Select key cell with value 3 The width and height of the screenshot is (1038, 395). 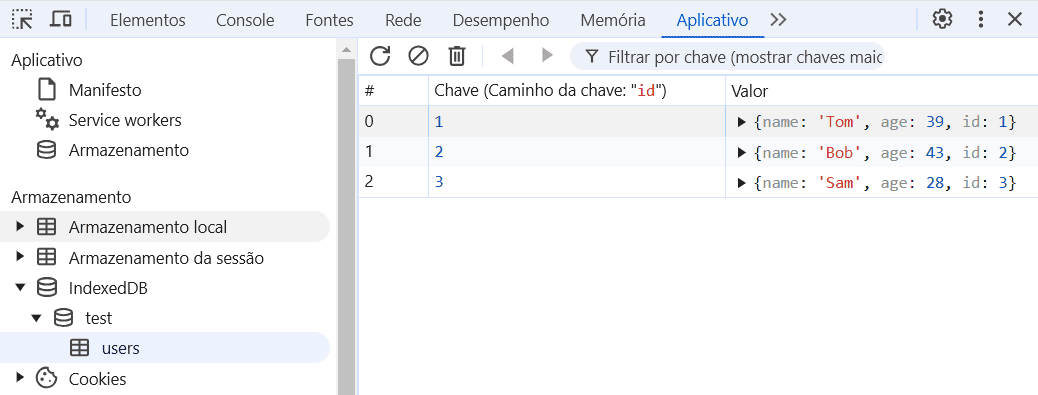pos(577,183)
